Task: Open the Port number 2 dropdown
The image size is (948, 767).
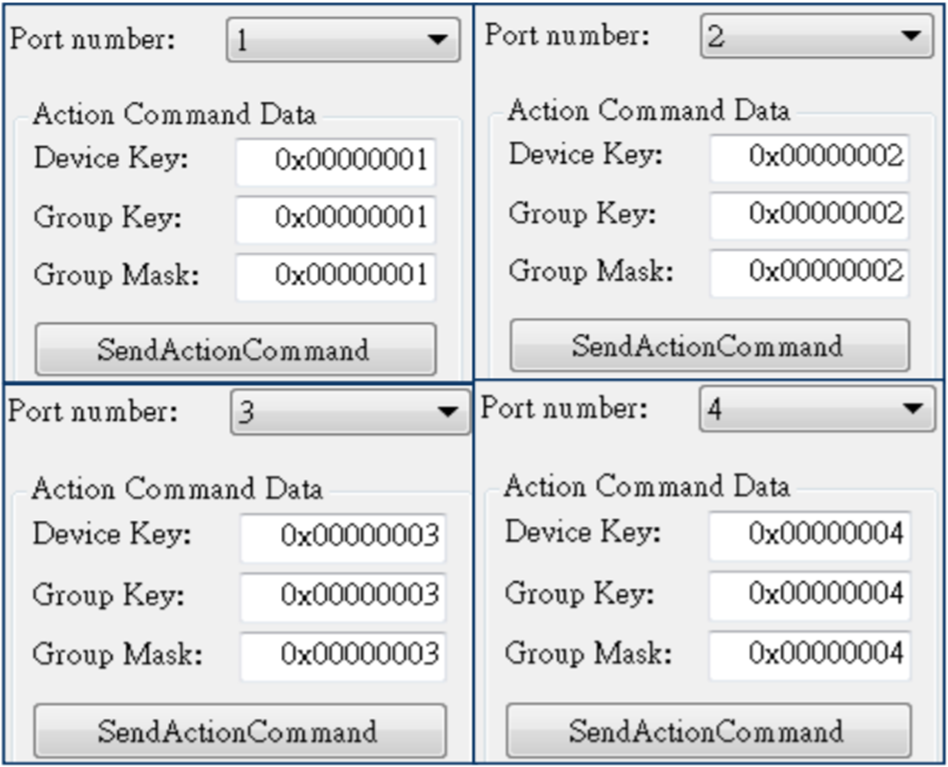Action: [x=816, y=36]
